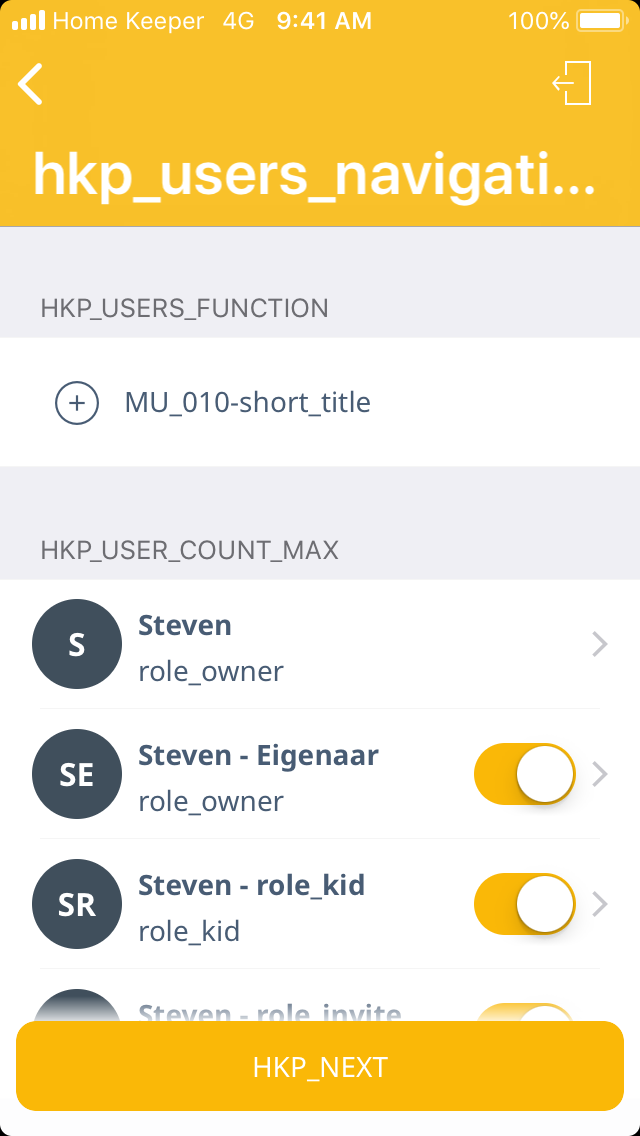Tap the signal strength bars icon
The width and height of the screenshot is (640, 1136).
click(x=28, y=20)
